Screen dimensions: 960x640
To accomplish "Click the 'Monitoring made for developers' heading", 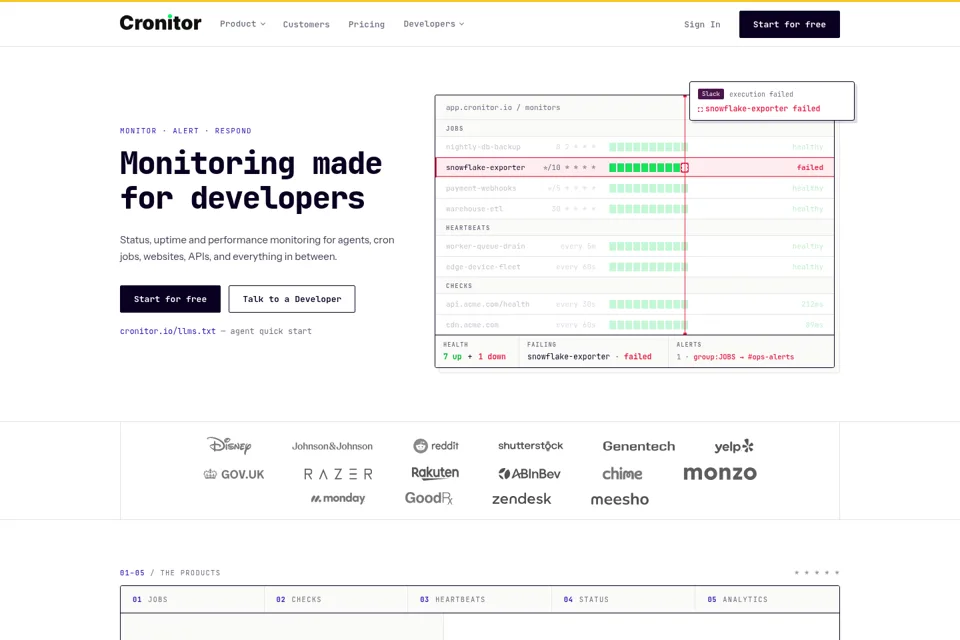I will (x=251, y=181).
